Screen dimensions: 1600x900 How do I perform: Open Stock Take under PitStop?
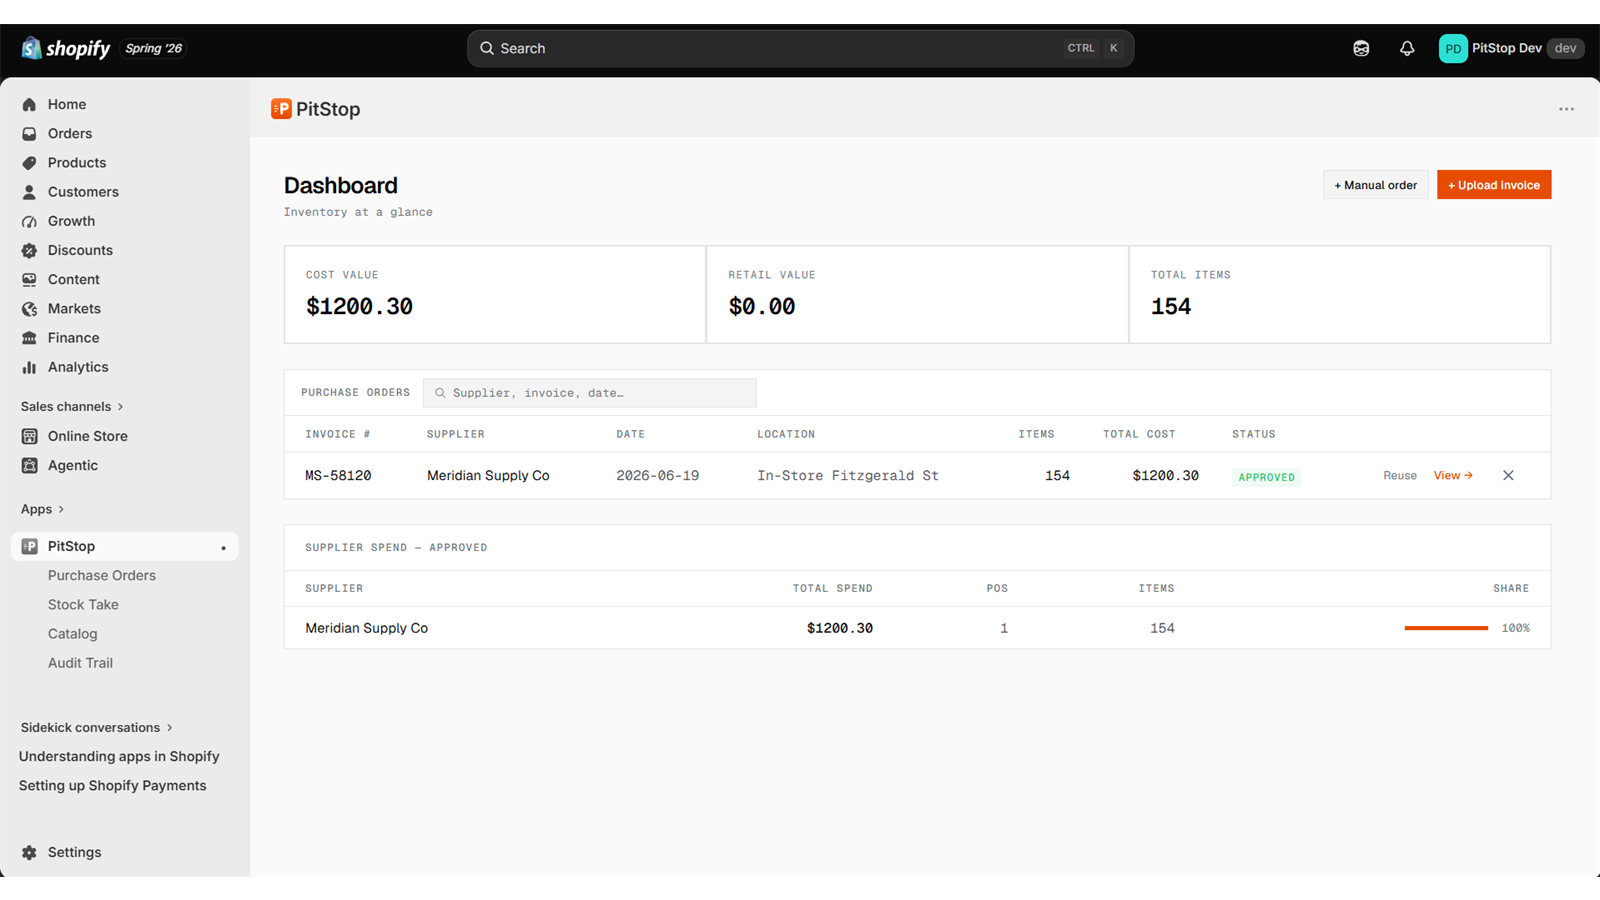pos(83,604)
